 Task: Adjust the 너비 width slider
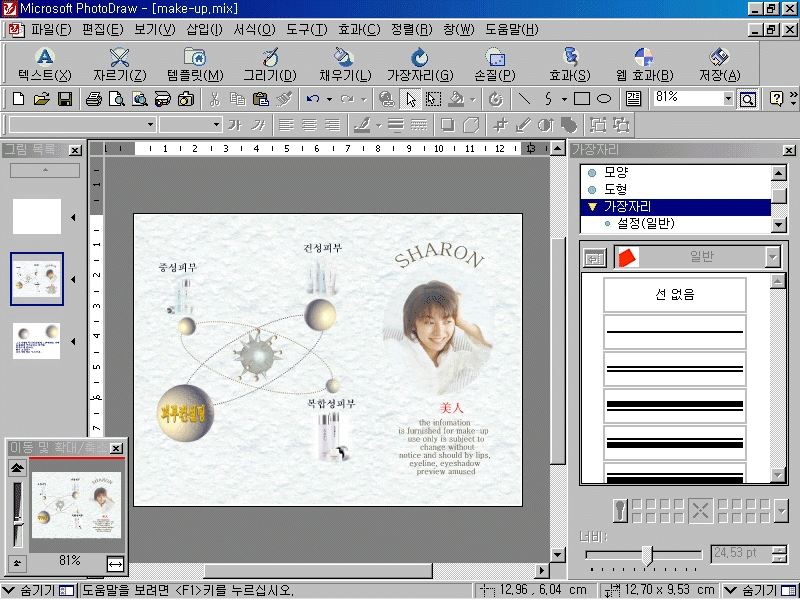[647, 555]
